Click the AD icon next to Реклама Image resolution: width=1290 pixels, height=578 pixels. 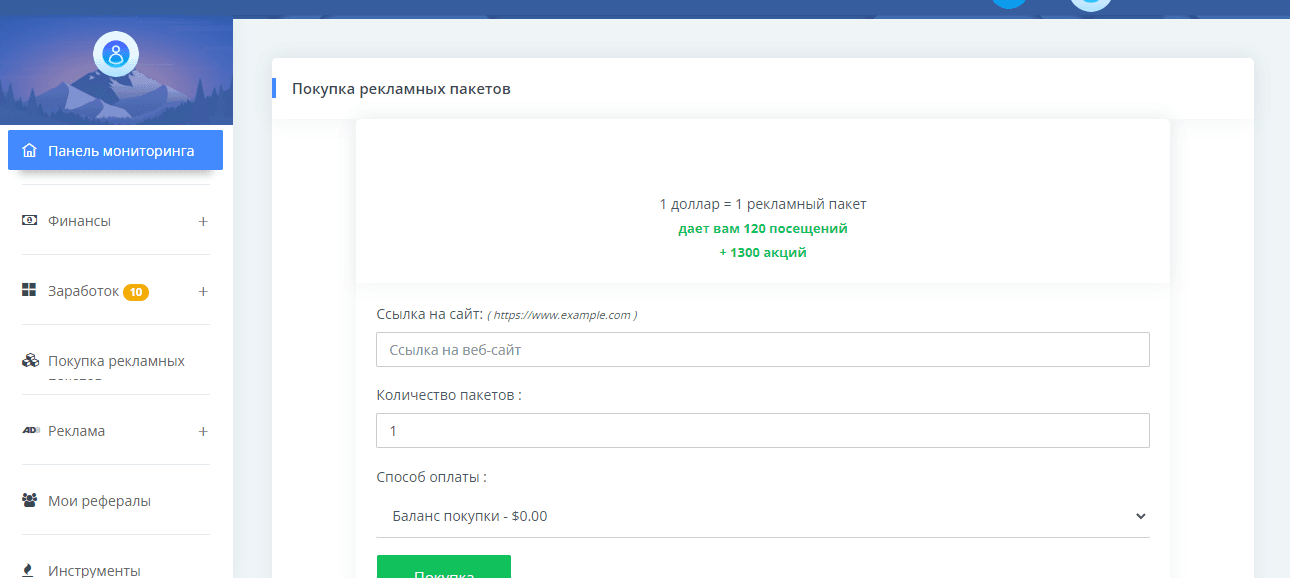(29, 431)
